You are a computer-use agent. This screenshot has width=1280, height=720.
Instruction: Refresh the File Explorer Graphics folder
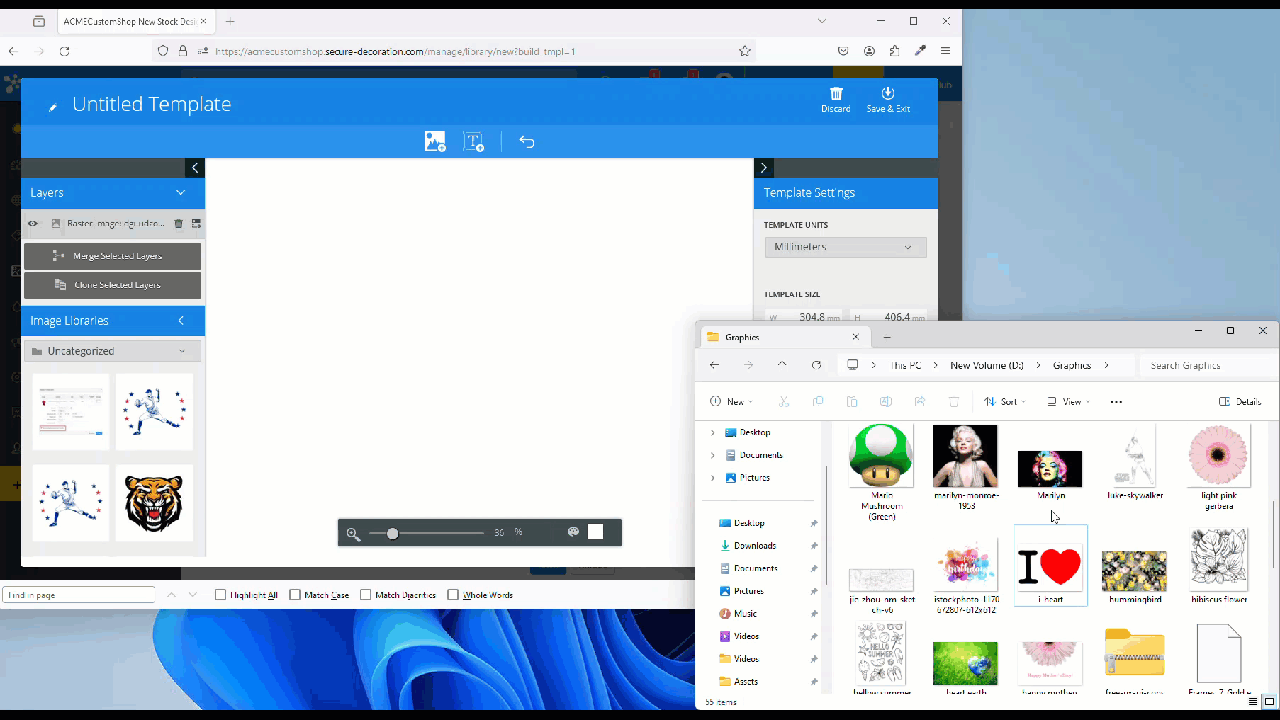point(817,365)
